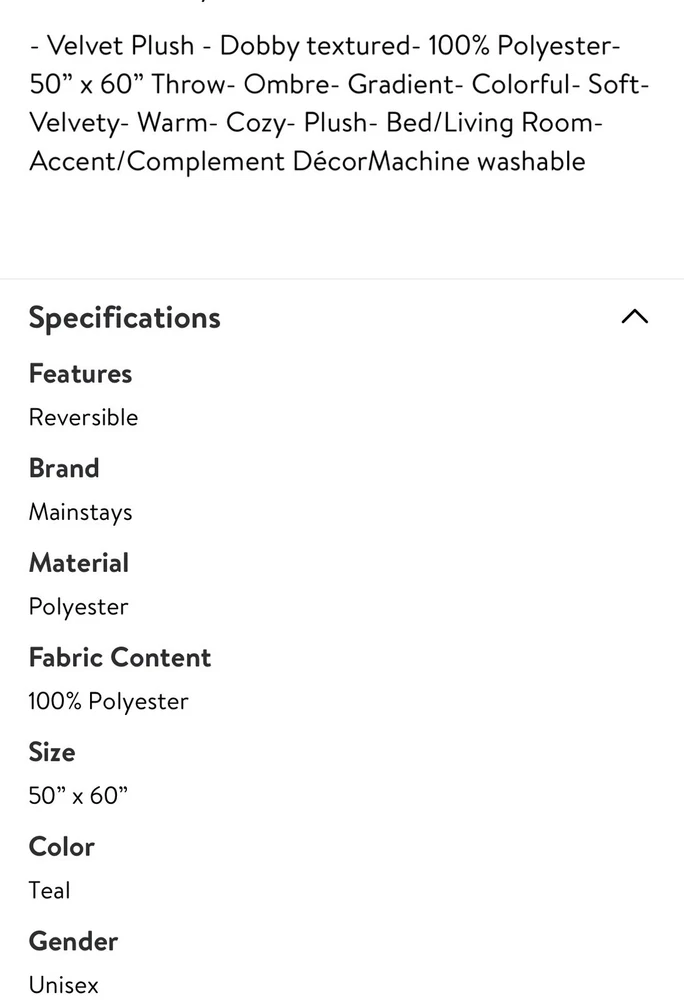The width and height of the screenshot is (684, 1000).
Task: Tap the Reversible feature value
Action: pos(83,417)
